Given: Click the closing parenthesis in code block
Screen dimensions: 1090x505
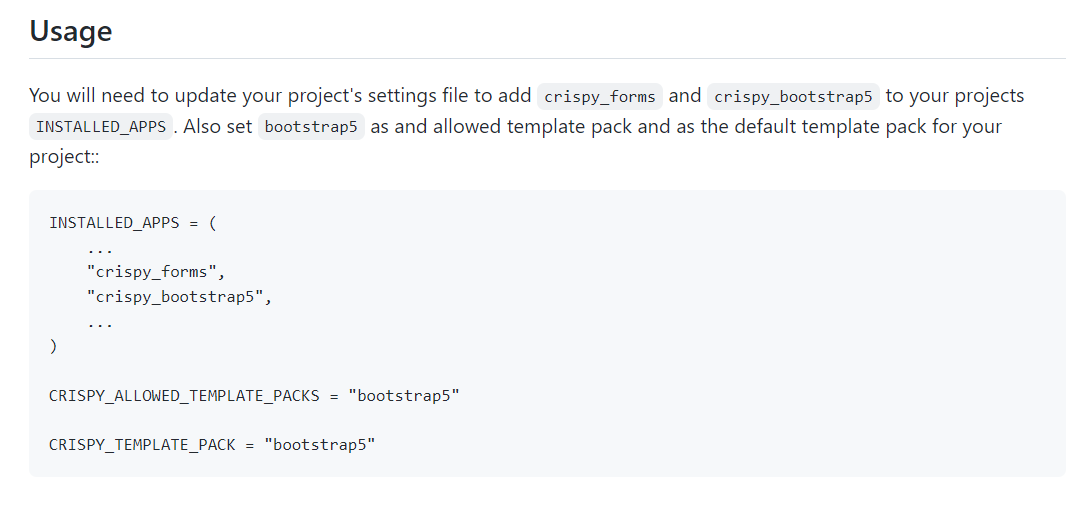Looking at the screenshot, I should coord(53,346).
